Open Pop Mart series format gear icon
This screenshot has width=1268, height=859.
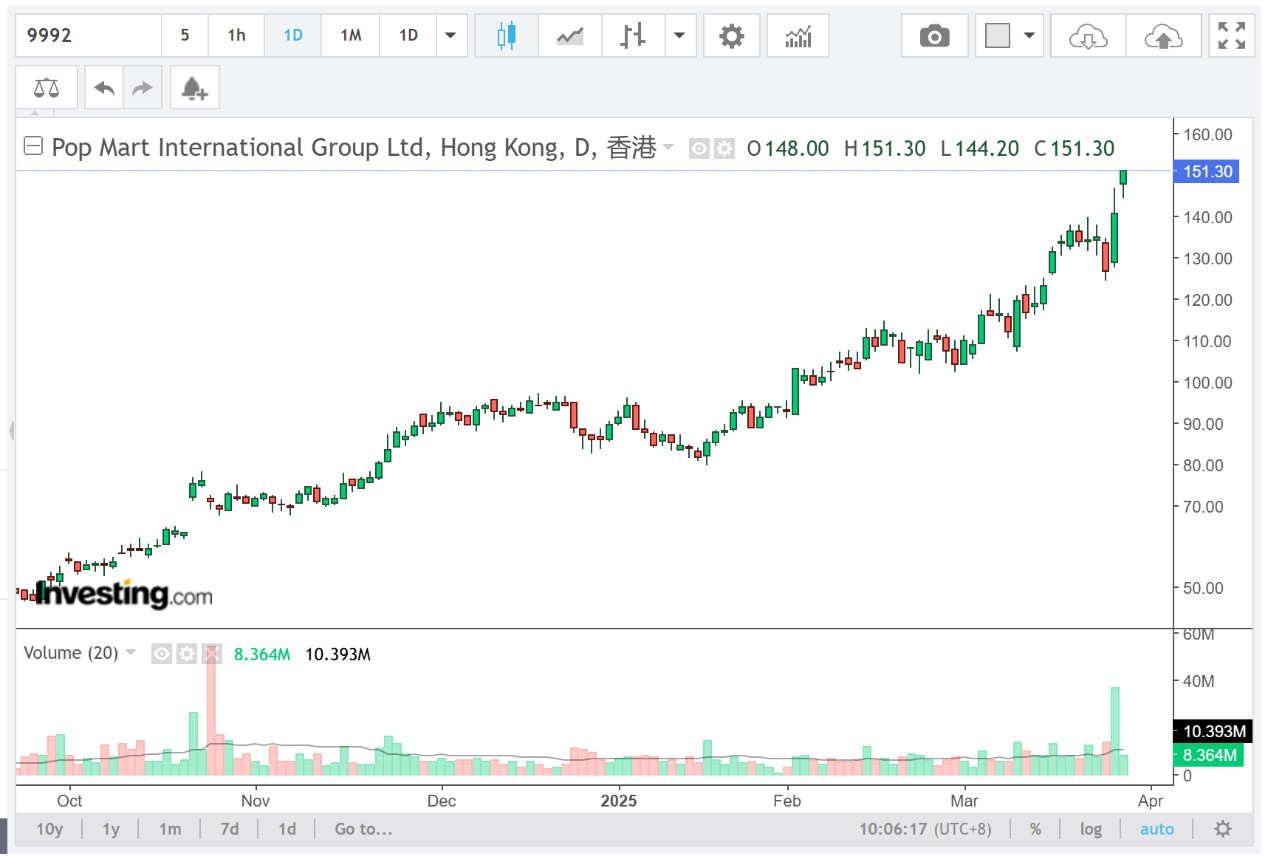pyautogui.click(x=723, y=149)
